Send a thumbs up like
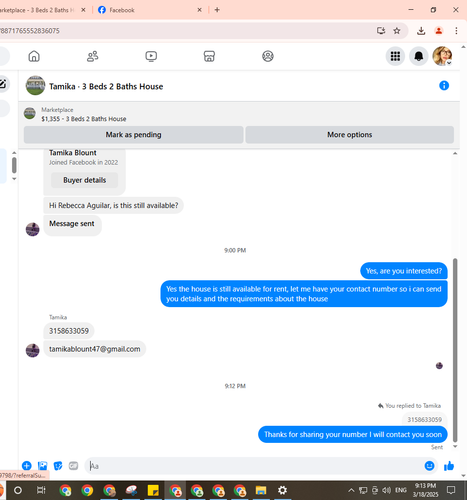This screenshot has height=500, width=467. (449, 466)
